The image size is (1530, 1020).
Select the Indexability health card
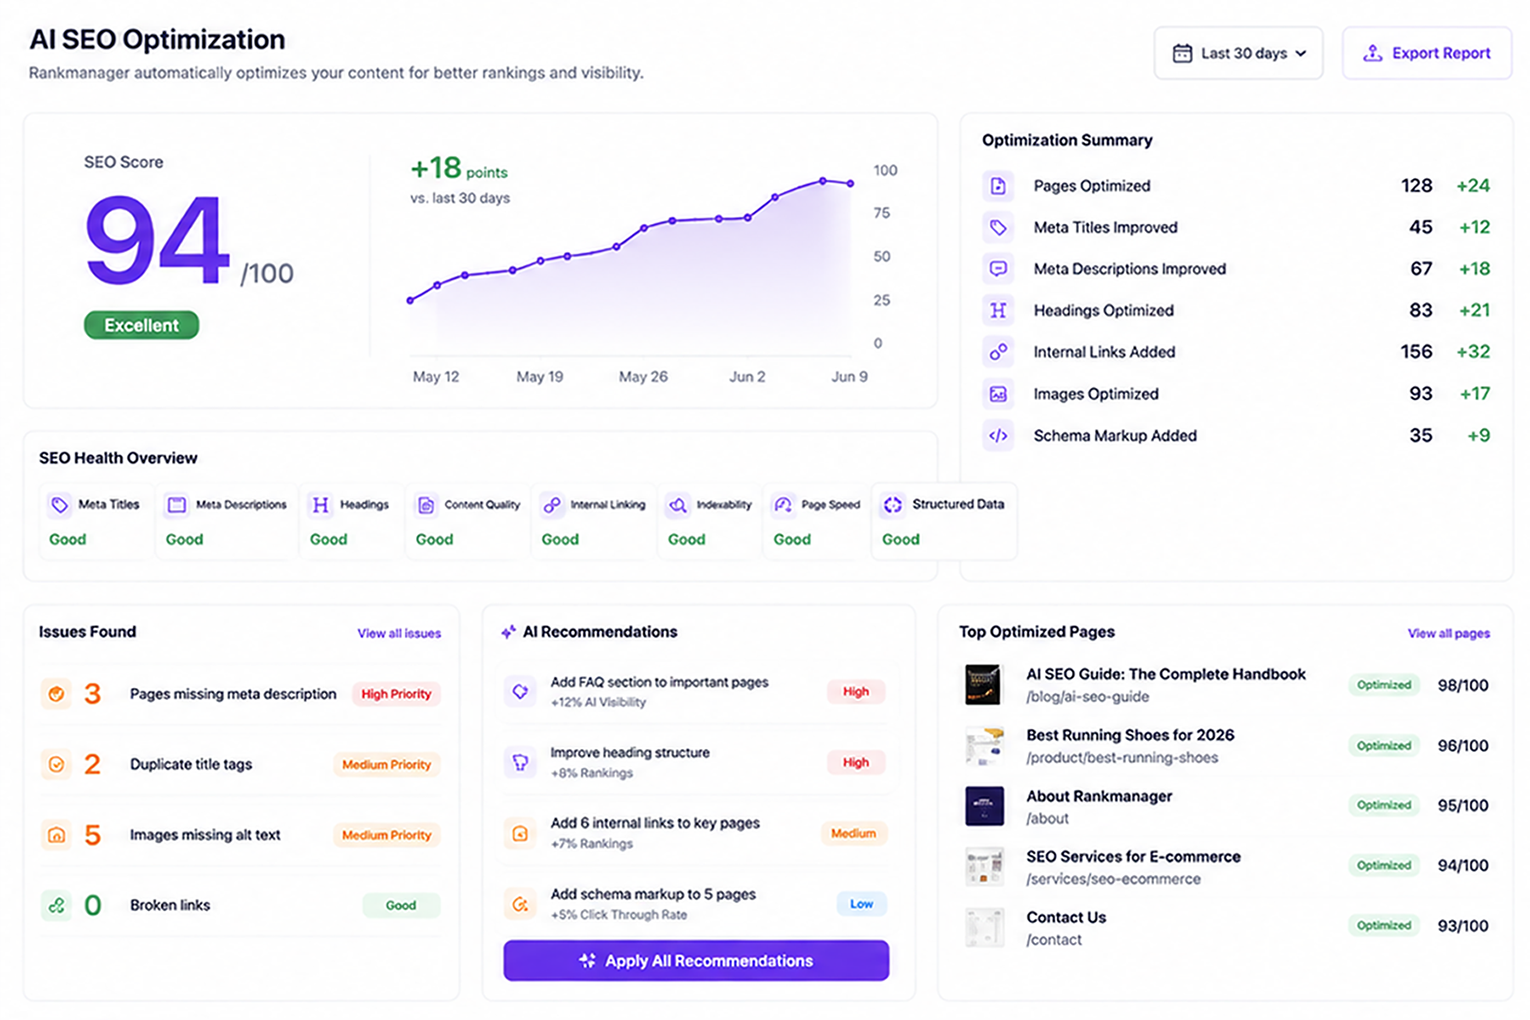710,521
